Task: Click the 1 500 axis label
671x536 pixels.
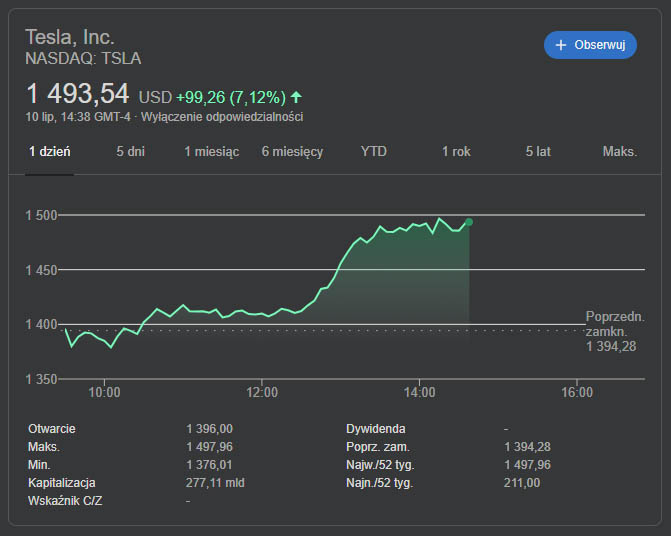Action: pyautogui.click(x=41, y=215)
